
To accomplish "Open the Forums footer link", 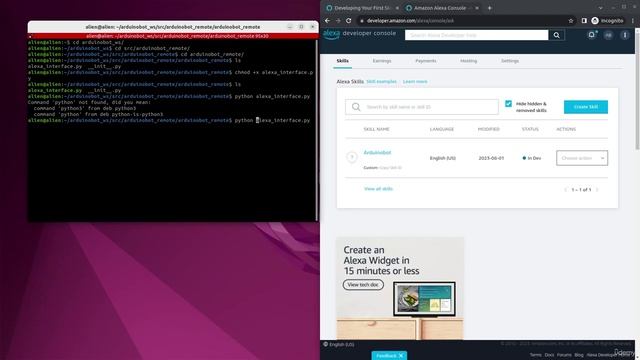I will 564,355.
